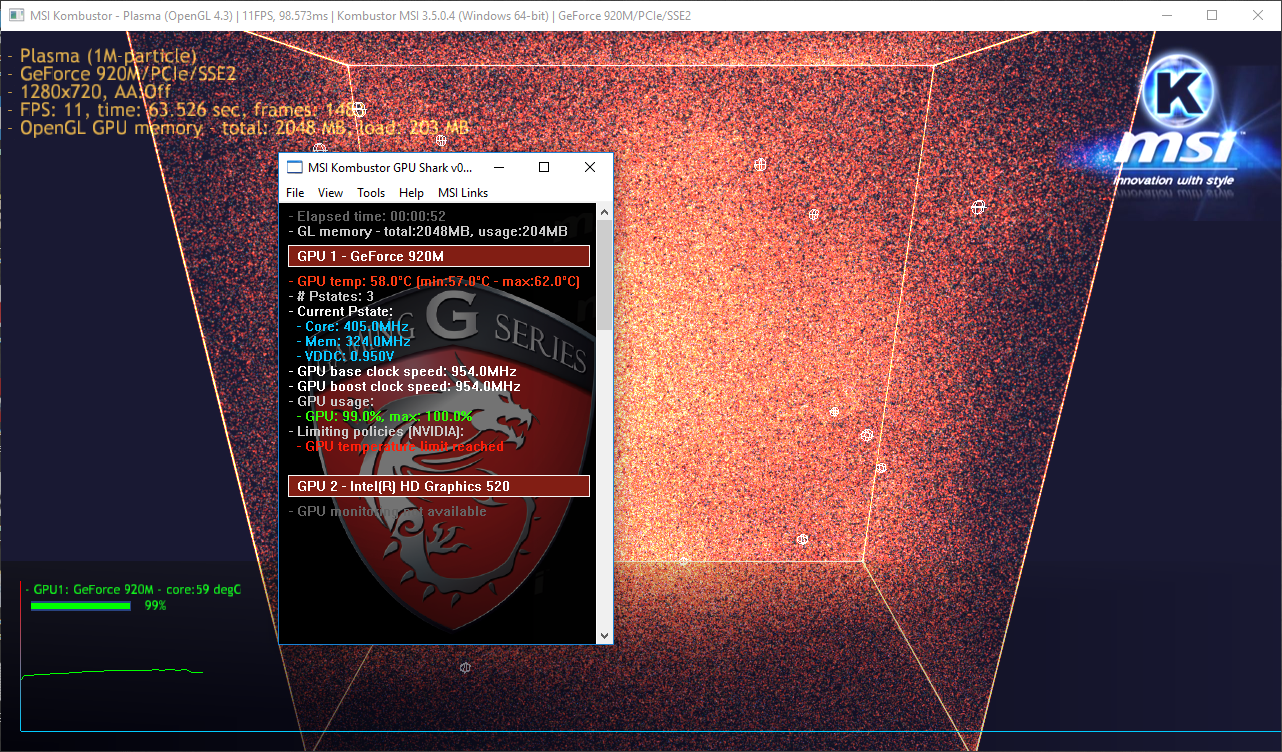Open the Tools menu in GPU Shark
Screen dimensions: 1282x752
(371, 193)
